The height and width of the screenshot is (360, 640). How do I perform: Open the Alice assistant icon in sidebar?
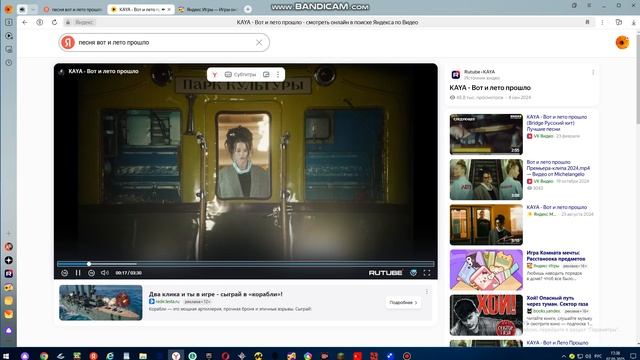[9, 330]
